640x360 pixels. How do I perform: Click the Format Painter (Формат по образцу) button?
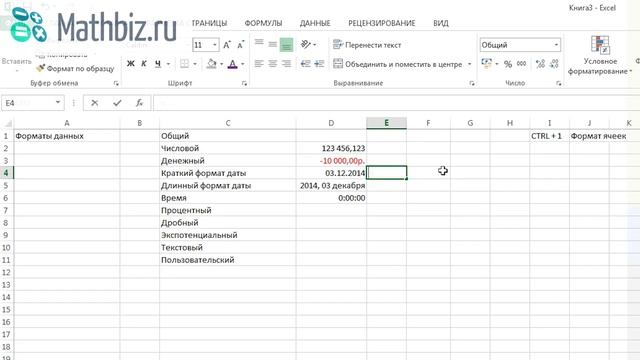pos(75,69)
